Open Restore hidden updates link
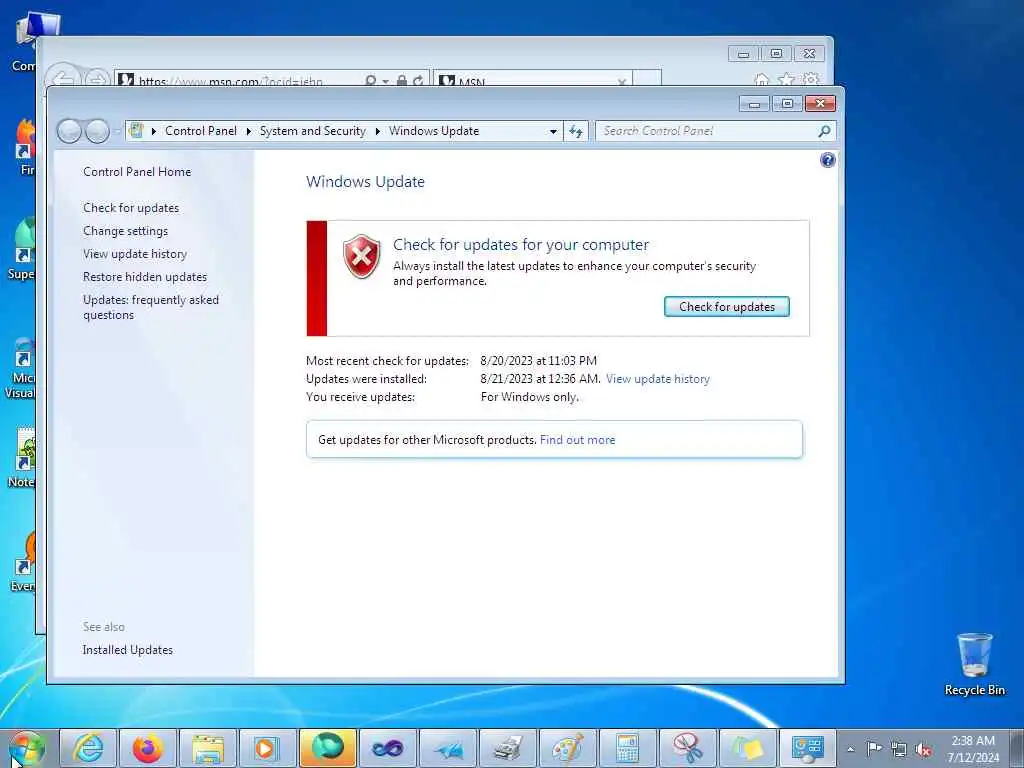This screenshot has height=768, width=1024. (x=144, y=276)
